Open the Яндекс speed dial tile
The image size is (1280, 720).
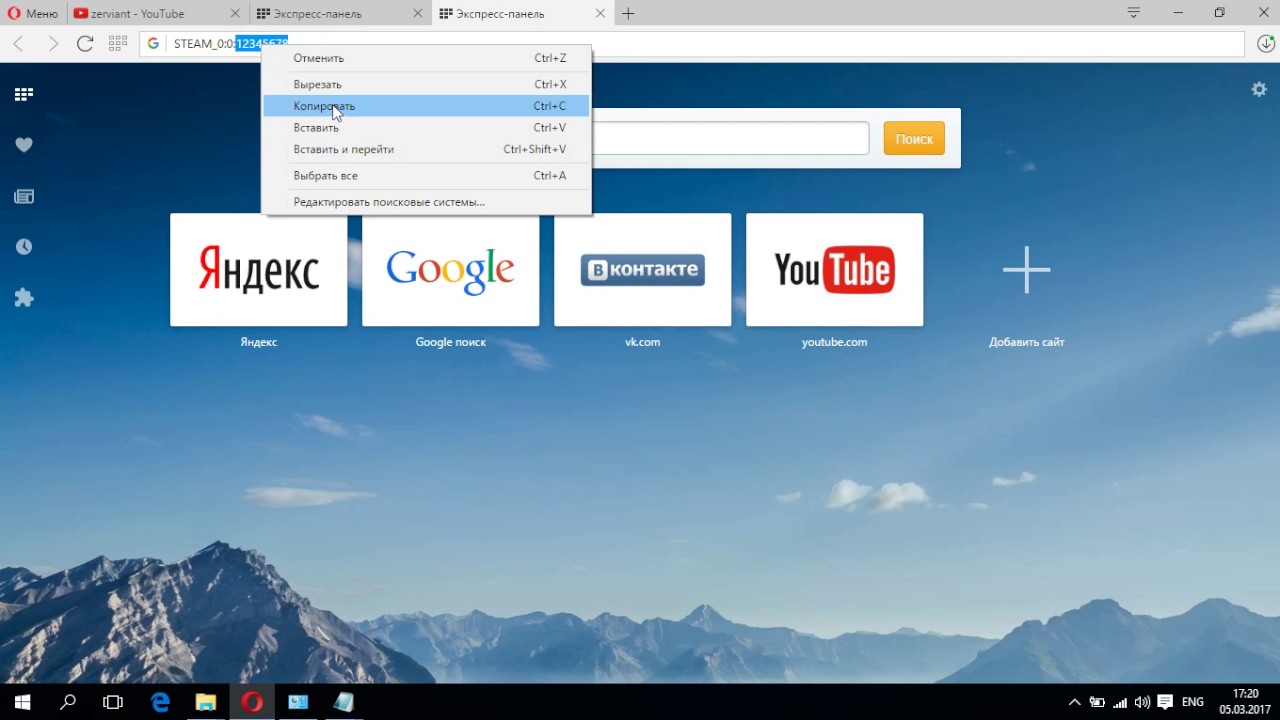[259, 270]
